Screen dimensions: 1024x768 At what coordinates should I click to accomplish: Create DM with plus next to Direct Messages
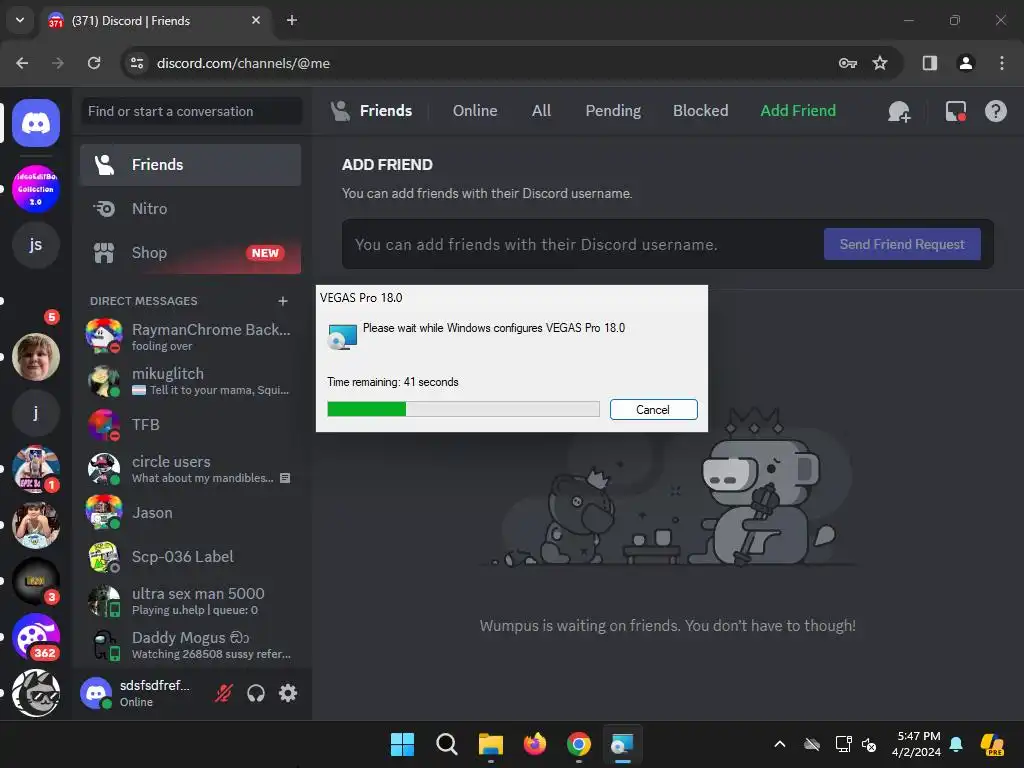(283, 301)
